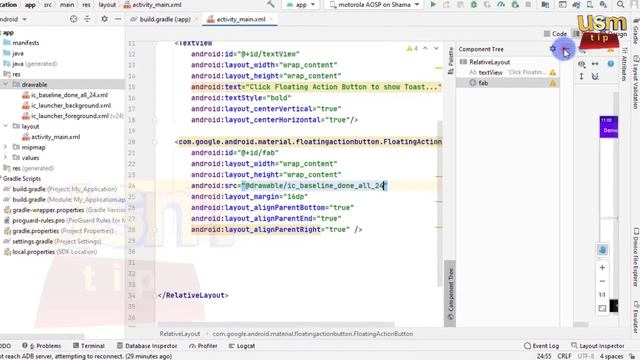Open the Profiler tool window

pos(203,346)
